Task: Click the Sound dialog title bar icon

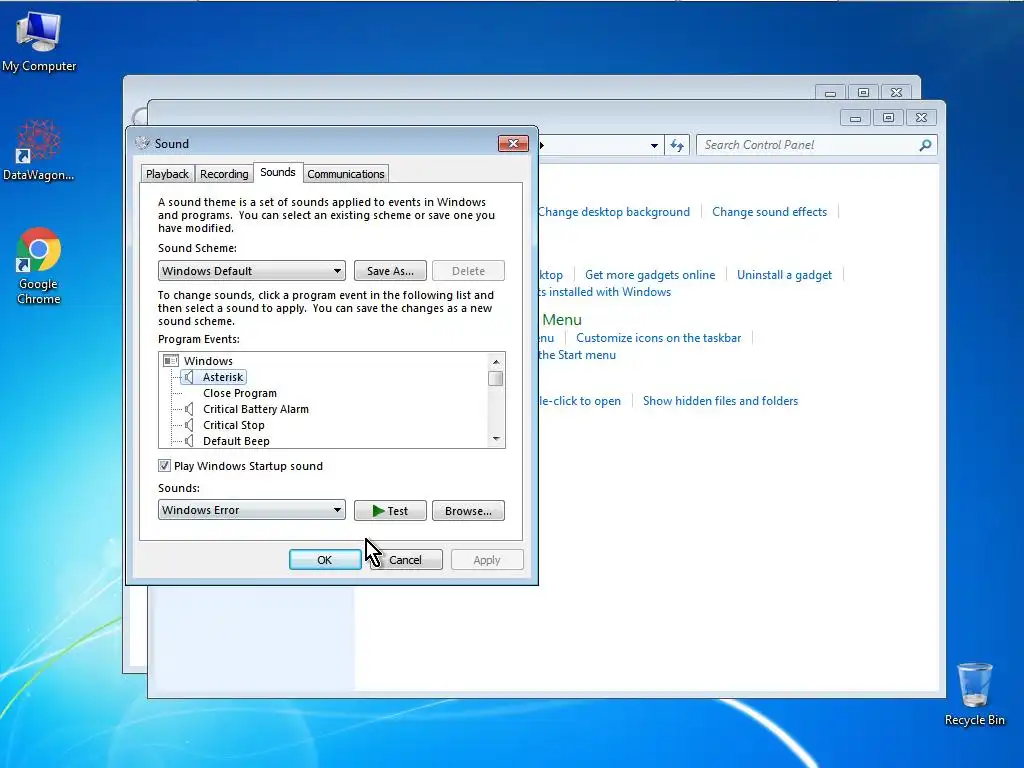Action: (x=142, y=143)
